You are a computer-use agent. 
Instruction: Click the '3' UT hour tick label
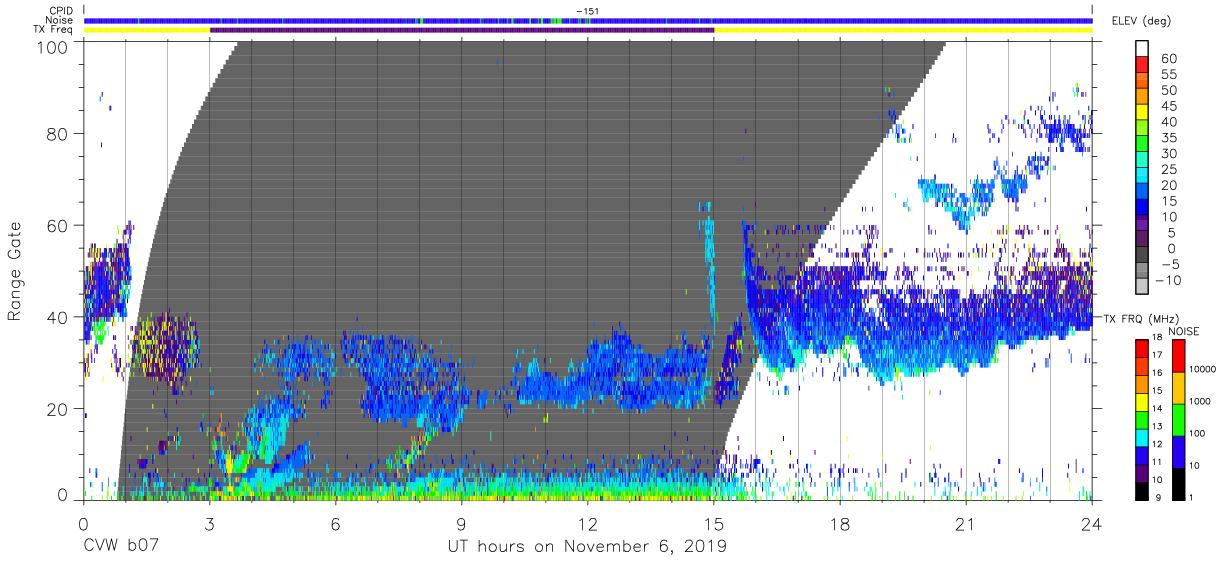point(210,523)
